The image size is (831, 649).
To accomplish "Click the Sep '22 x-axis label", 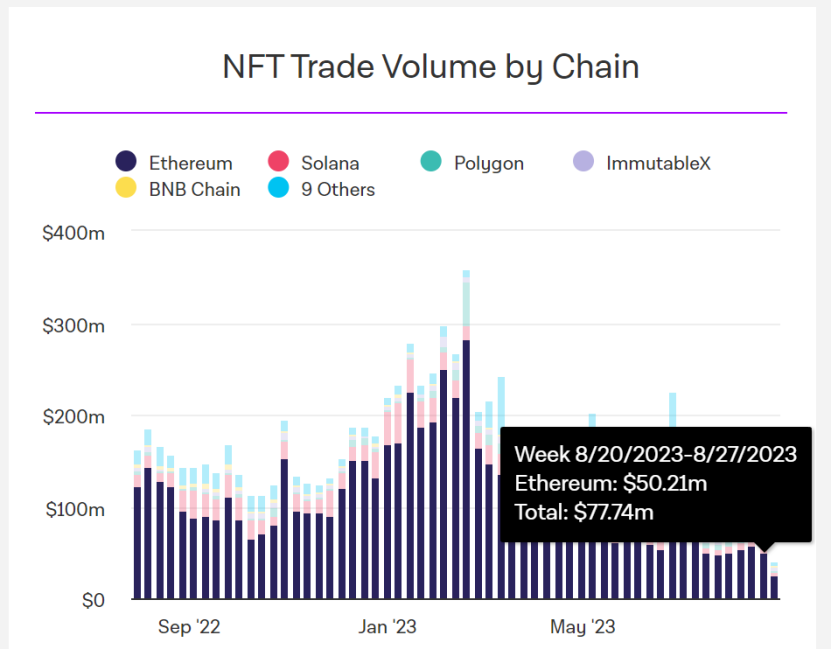I will (188, 627).
